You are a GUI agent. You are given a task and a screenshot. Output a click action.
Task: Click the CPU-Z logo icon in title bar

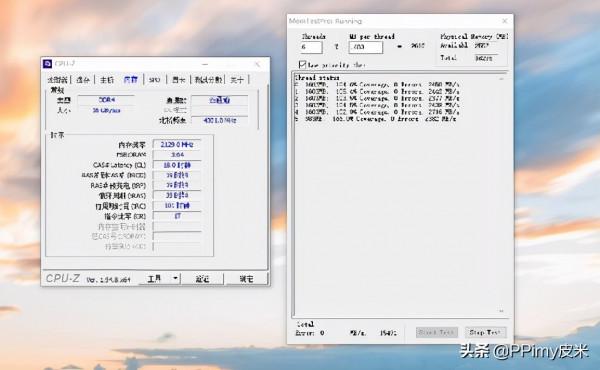[x=47, y=64]
